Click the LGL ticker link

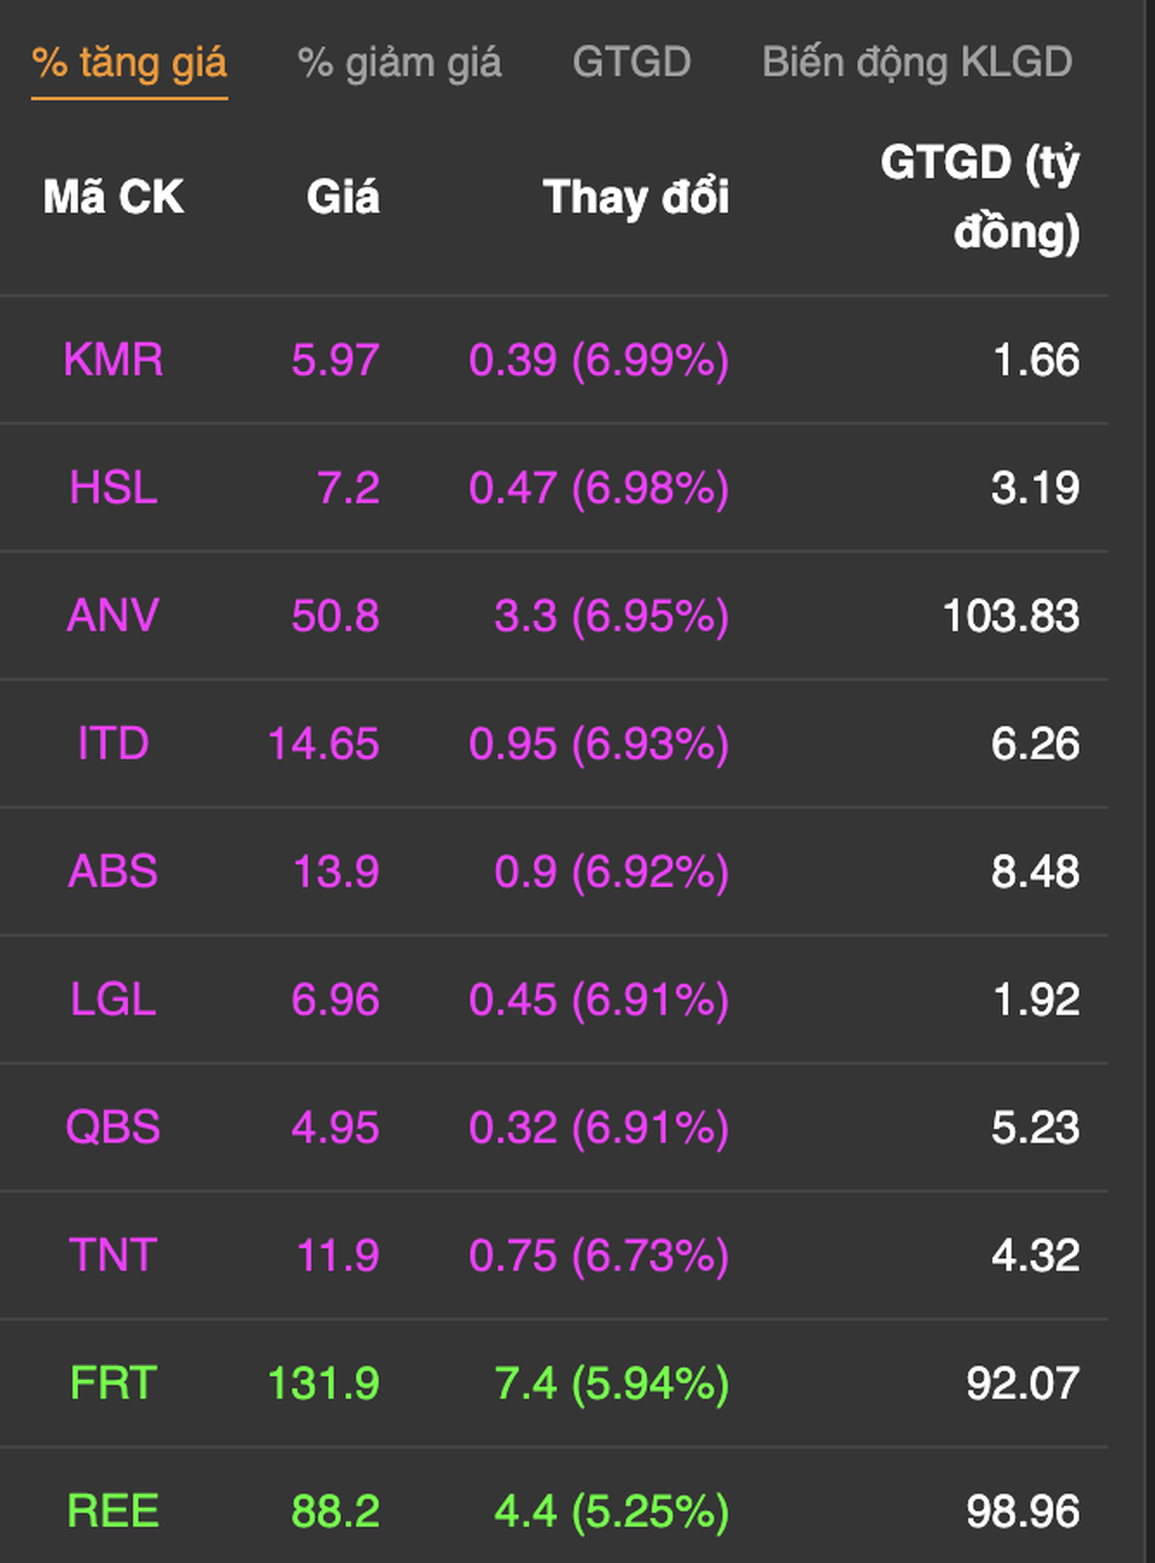coord(113,1000)
